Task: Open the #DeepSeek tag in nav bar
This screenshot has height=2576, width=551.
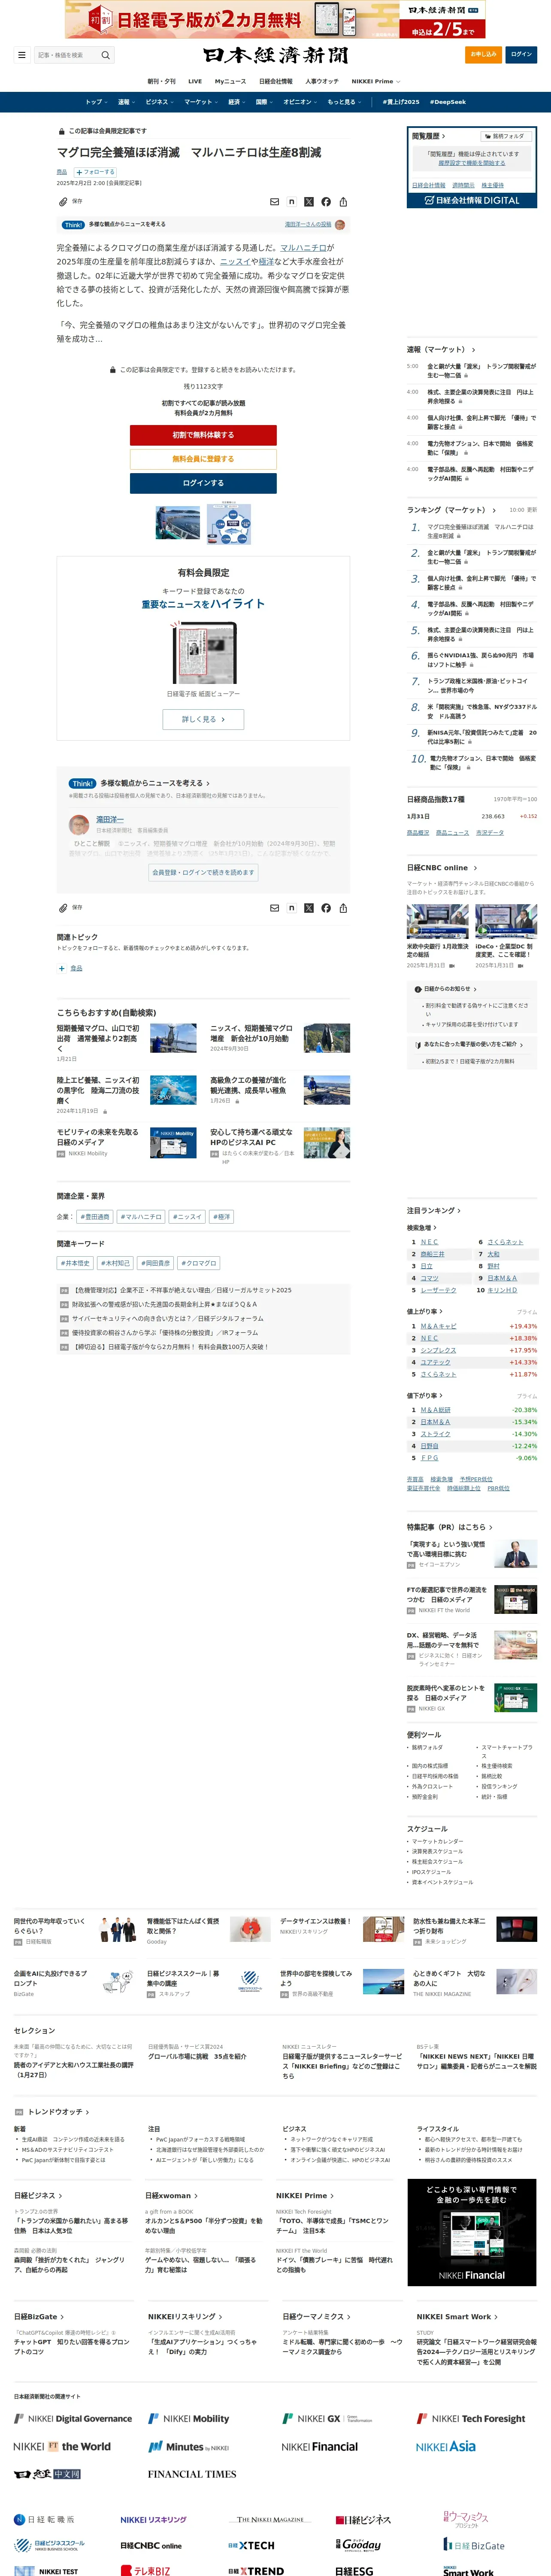Action: (447, 102)
